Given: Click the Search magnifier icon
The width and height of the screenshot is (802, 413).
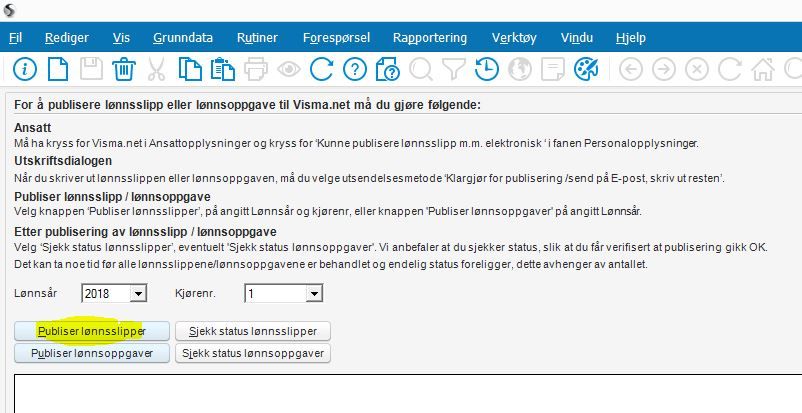Looking at the screenshot, I should pos(420,69).
